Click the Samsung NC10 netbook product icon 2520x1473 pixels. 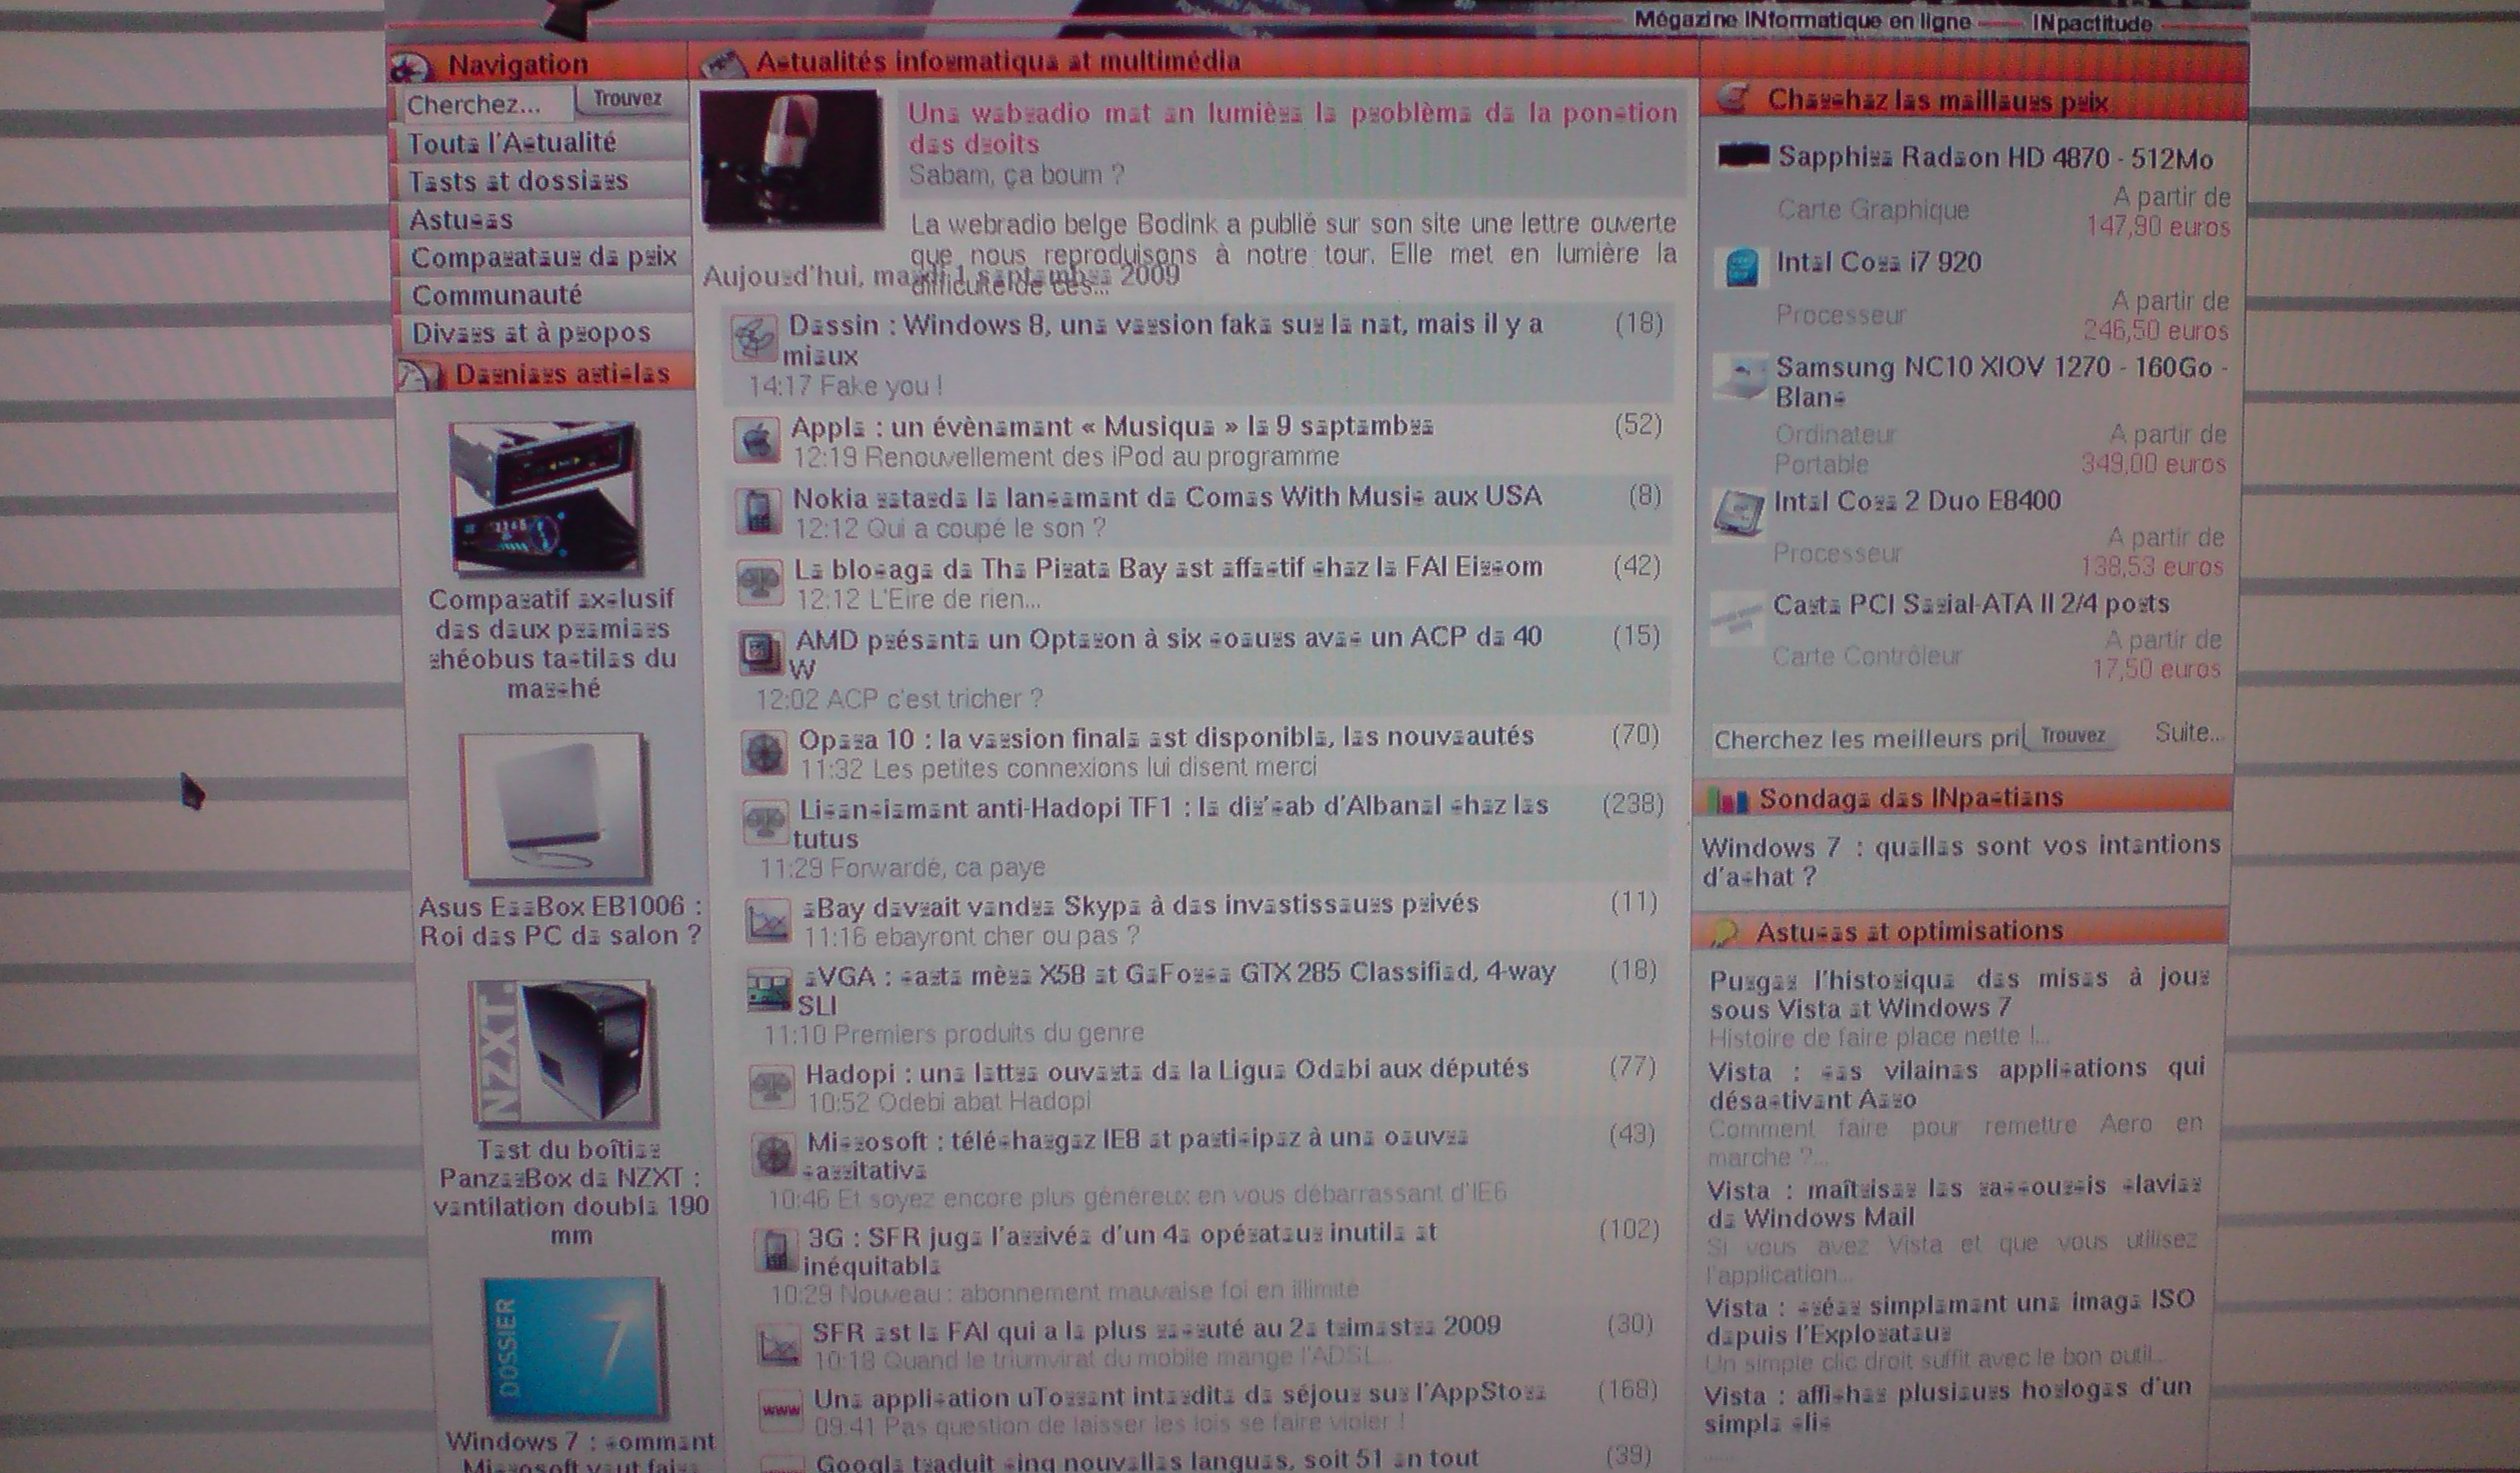pos(1740,378)
